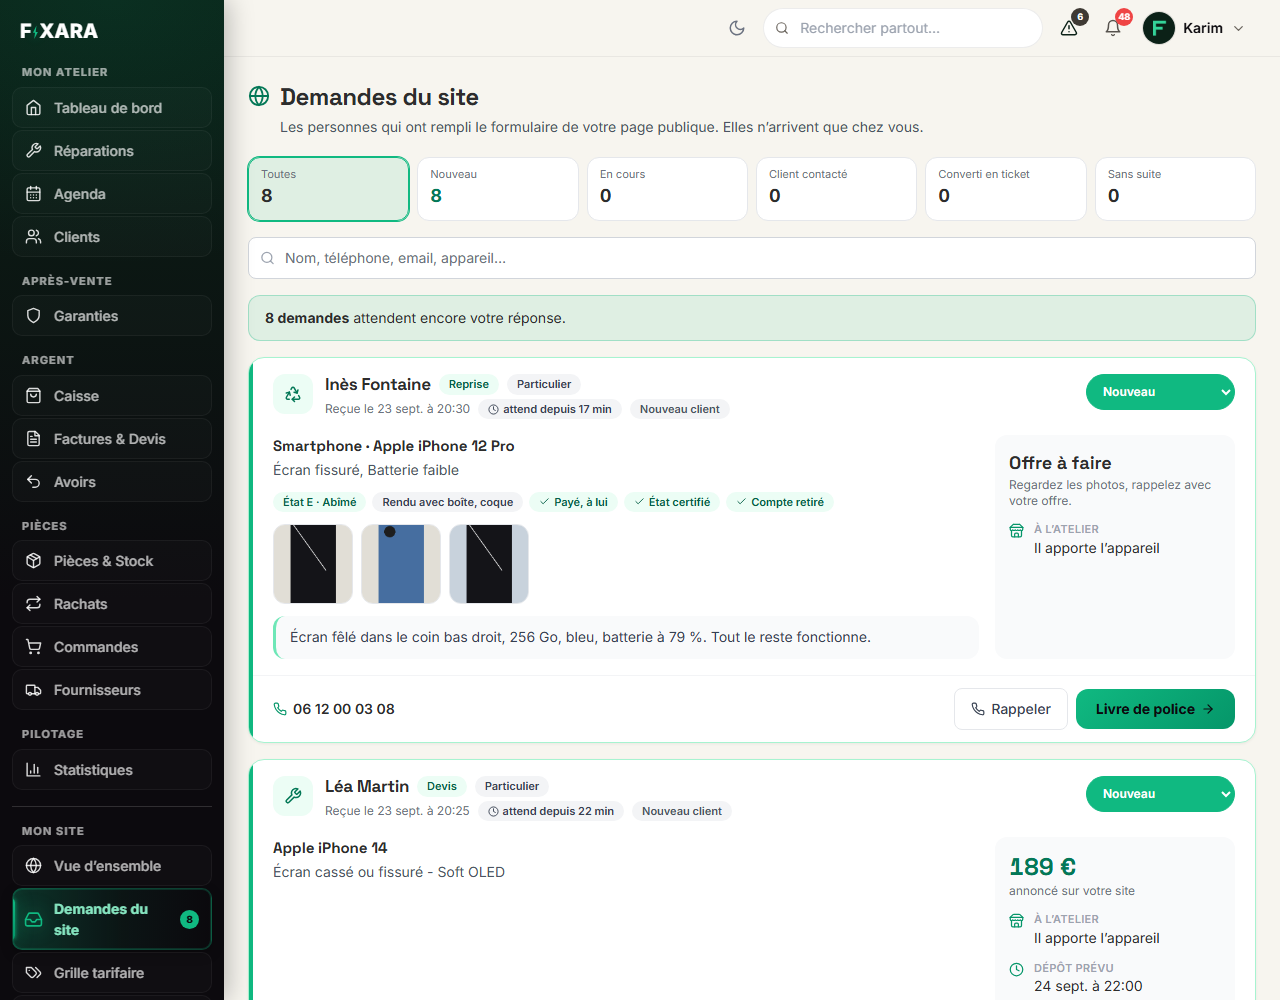Toggle dark mode moon icon
The height and width of the screenshot is (1000, 1280).
(737, 28)
